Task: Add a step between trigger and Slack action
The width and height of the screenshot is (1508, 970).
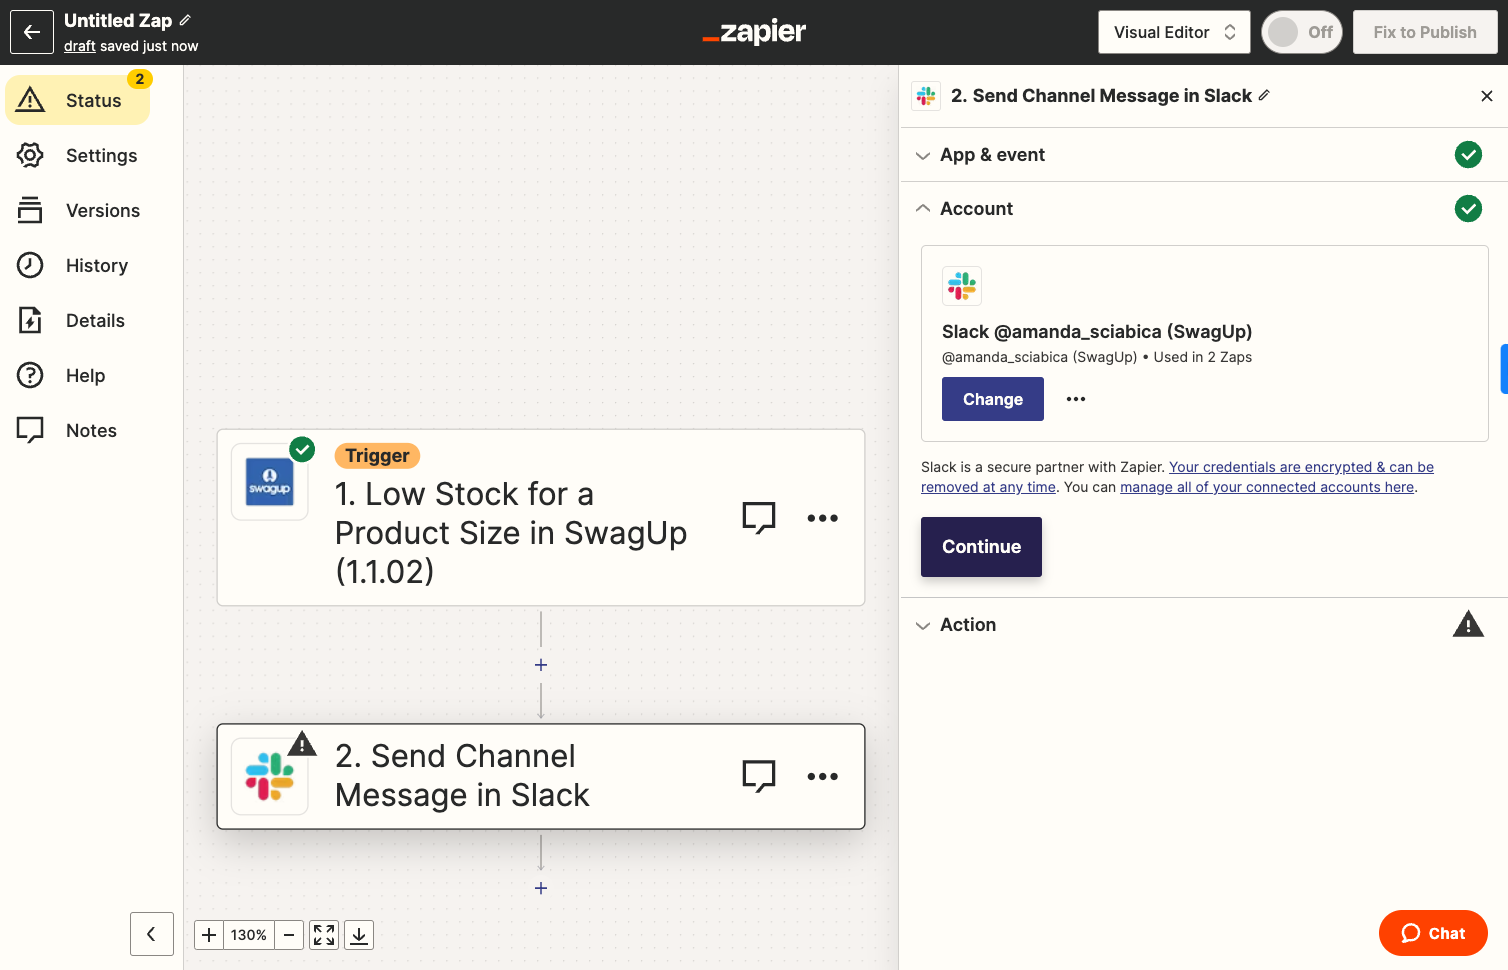Action: (541, 665)
